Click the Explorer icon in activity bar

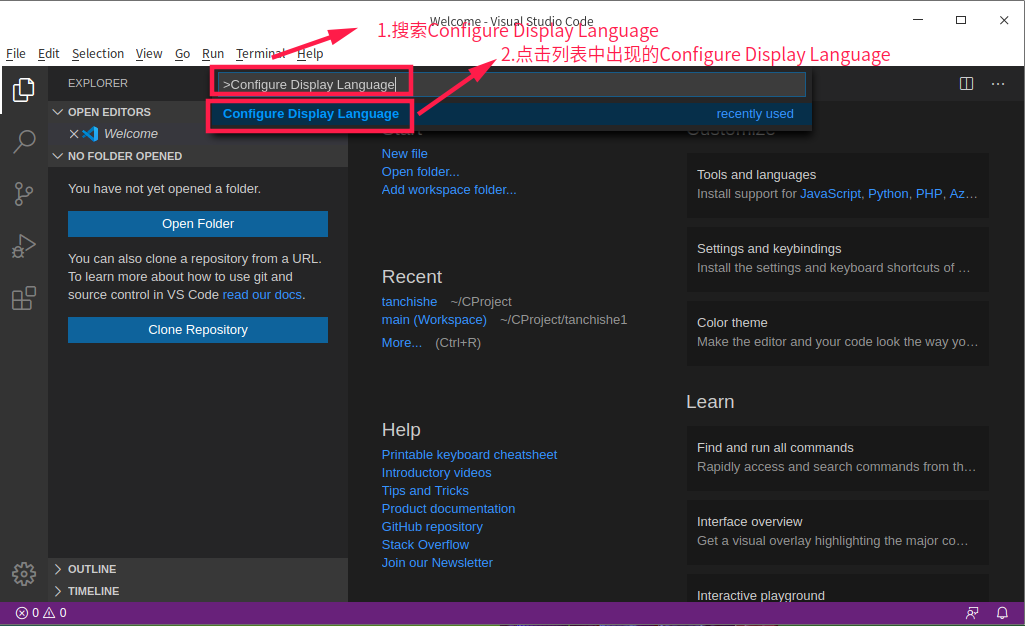coord(23,90)
